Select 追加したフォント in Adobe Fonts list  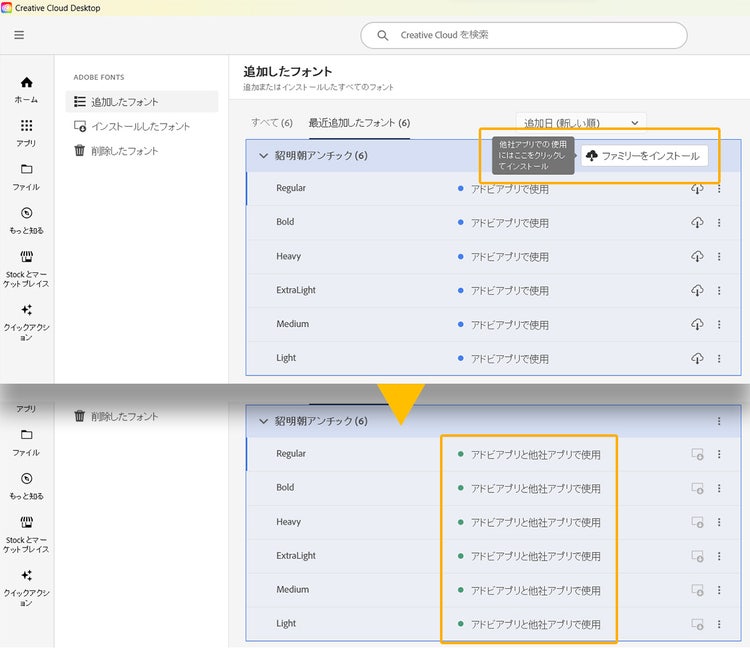pos(142,101)
